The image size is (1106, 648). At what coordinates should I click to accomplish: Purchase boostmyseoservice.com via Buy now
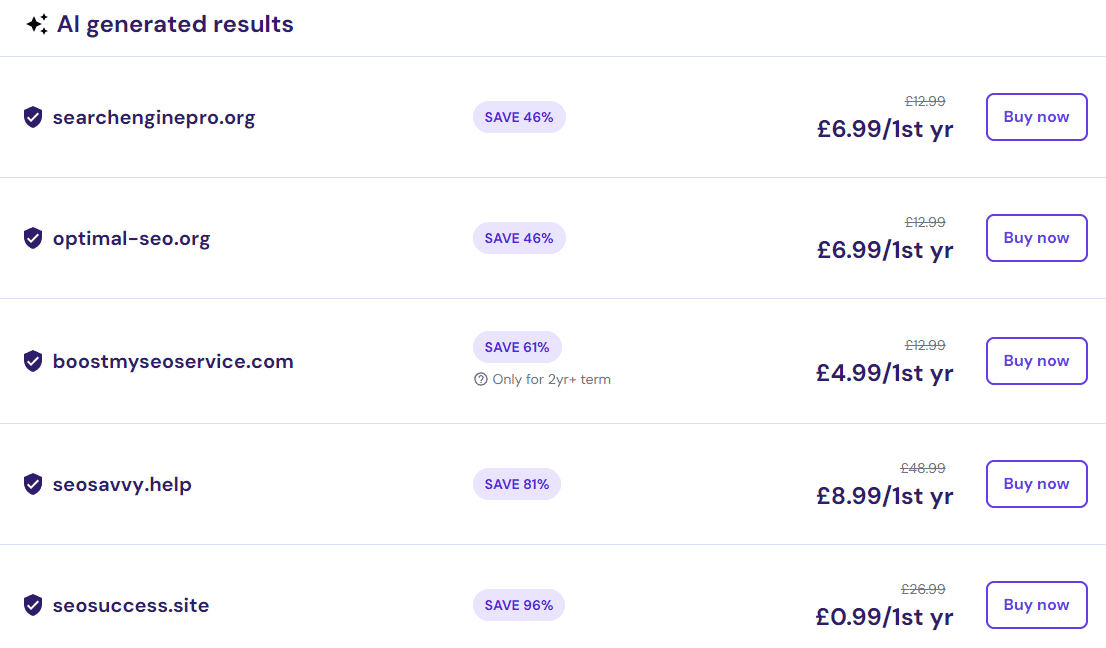coord(1036,361)
